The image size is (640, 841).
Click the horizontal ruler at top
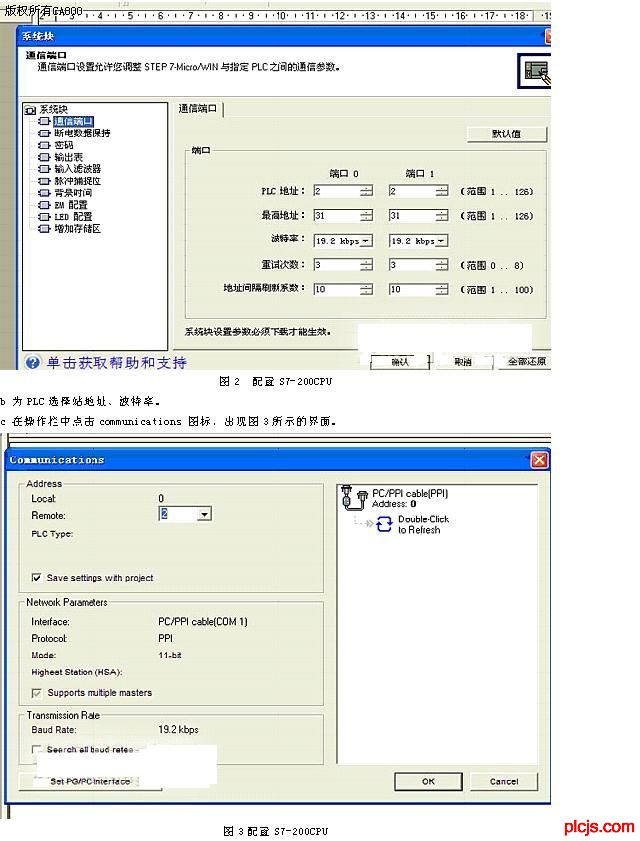pos(292,14)
